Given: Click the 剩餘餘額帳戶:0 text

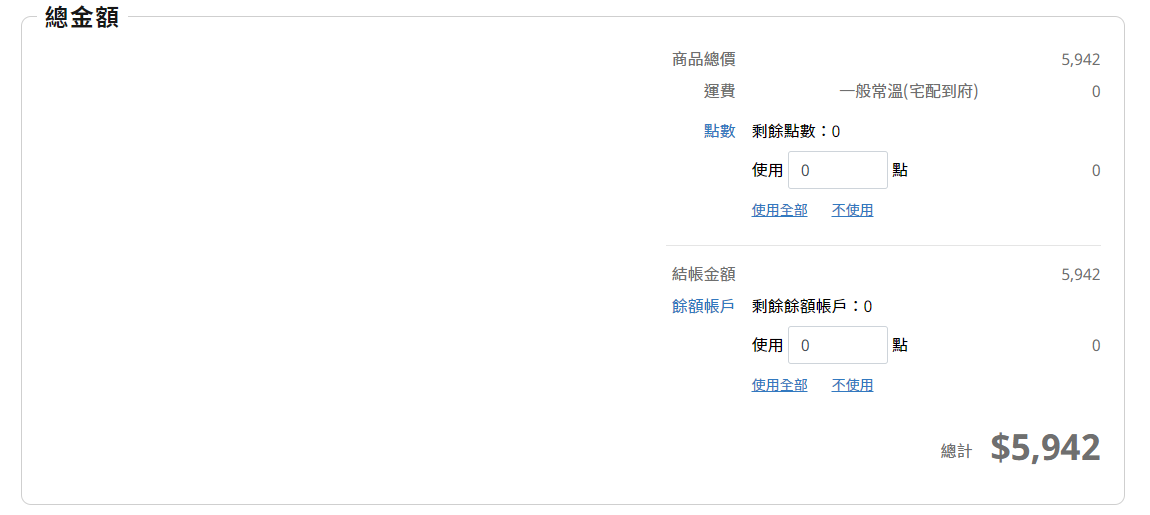Looking at the screenshot, I should pos(811,306).
